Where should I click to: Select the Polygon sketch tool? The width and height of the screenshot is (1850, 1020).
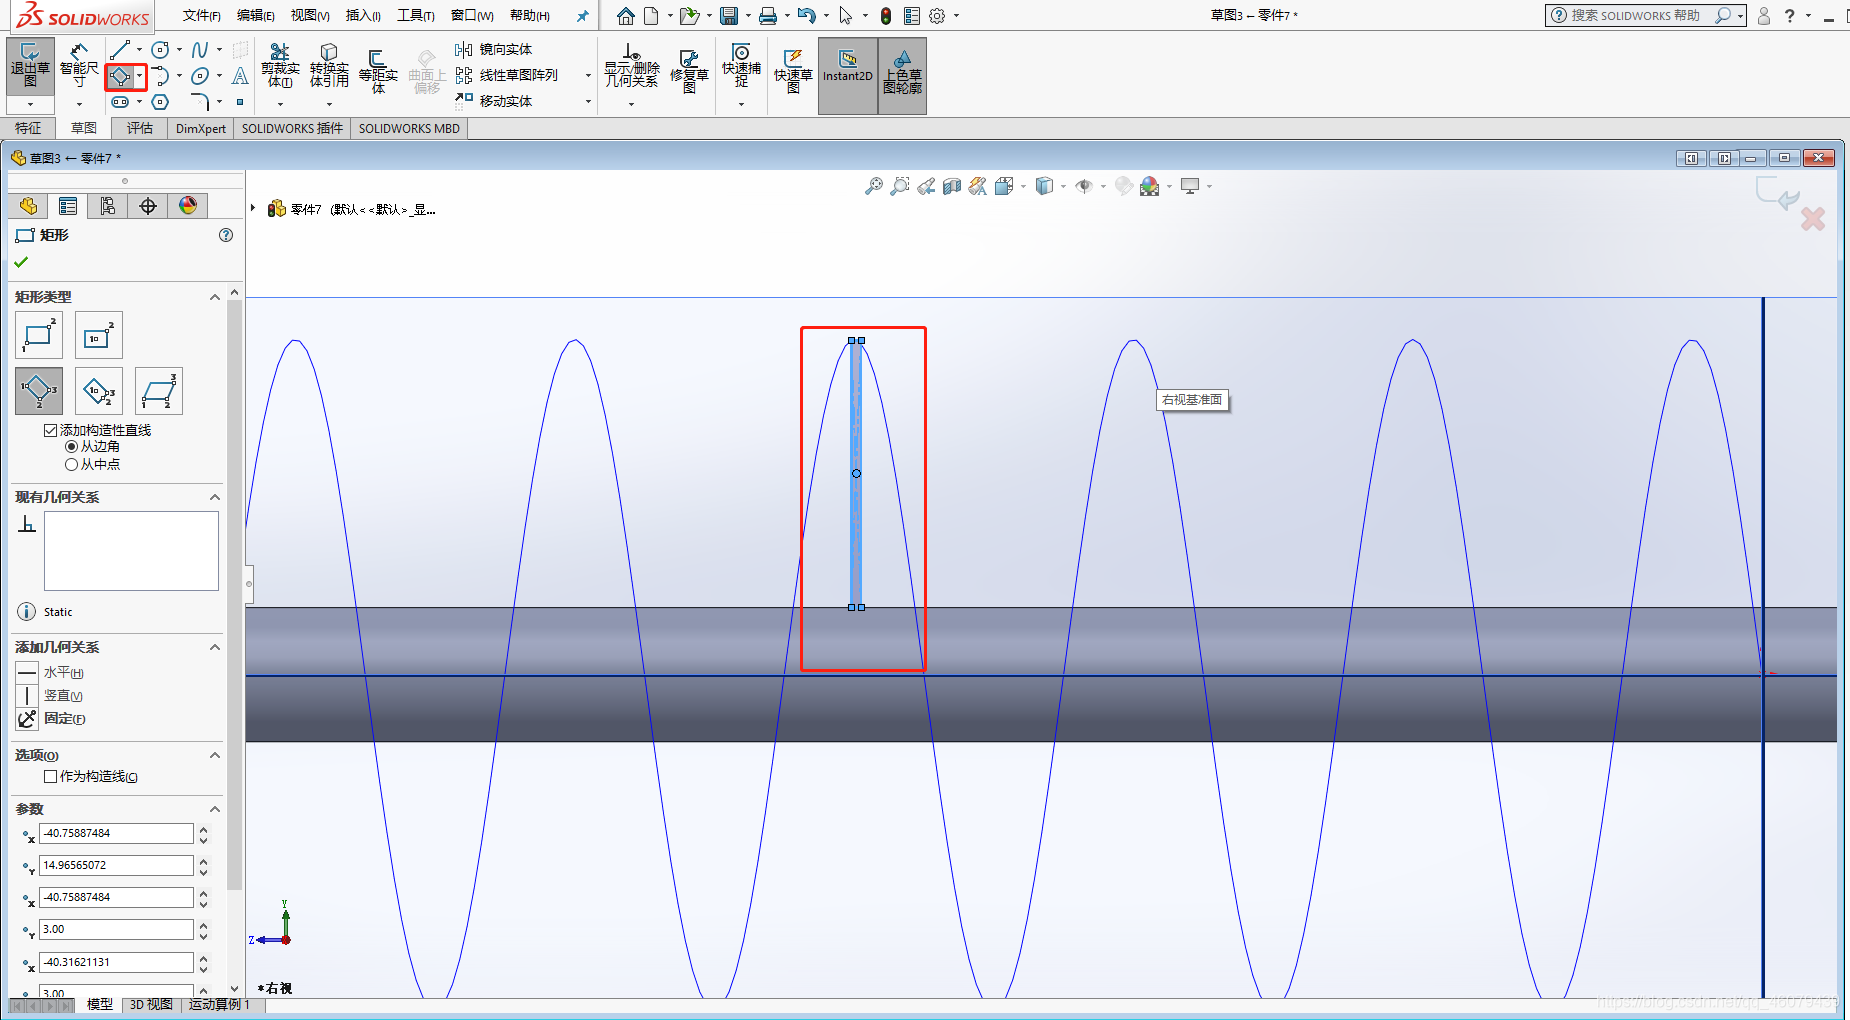(x=160, y=102)
